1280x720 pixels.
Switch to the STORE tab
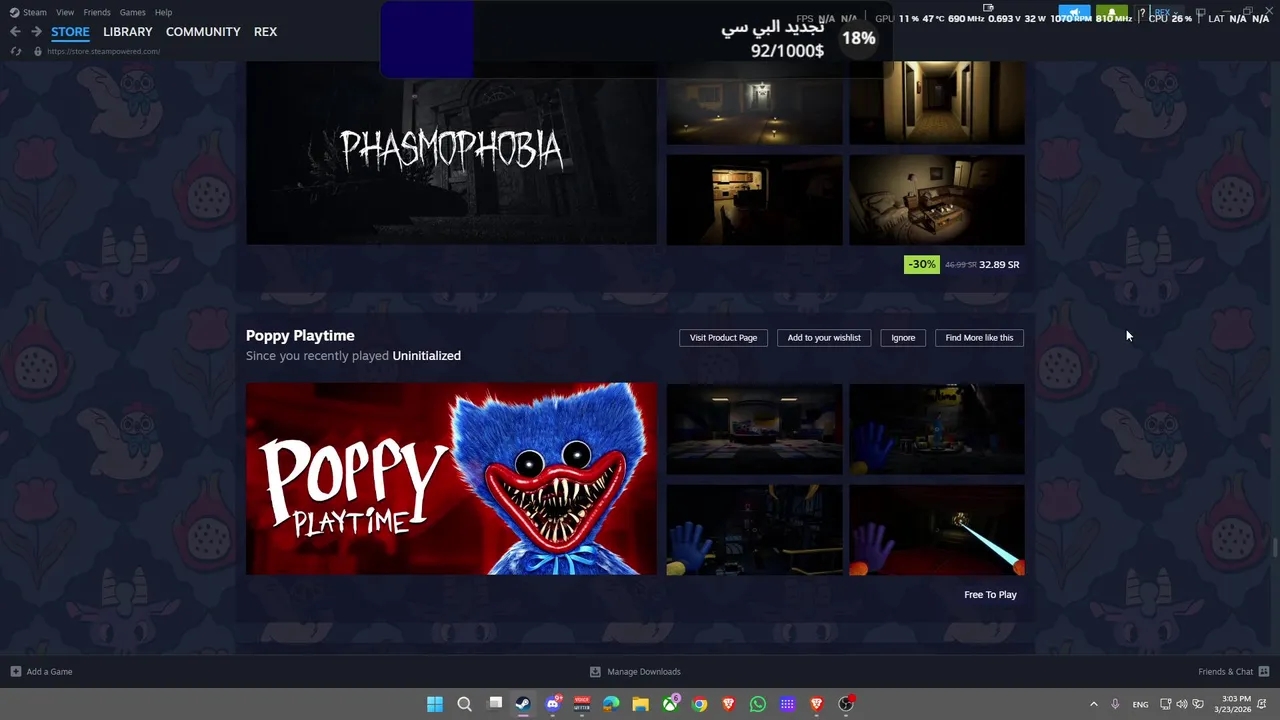pos(70,32)
